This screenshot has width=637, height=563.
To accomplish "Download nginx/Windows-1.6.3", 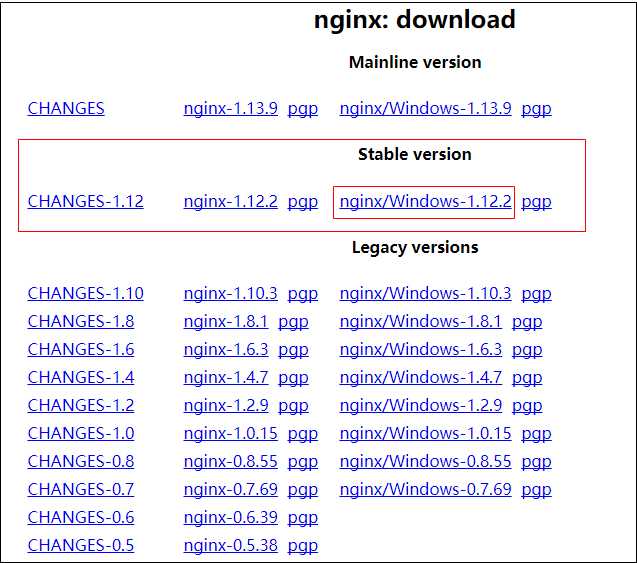I will pyautogui.click(x=420, y=349).
